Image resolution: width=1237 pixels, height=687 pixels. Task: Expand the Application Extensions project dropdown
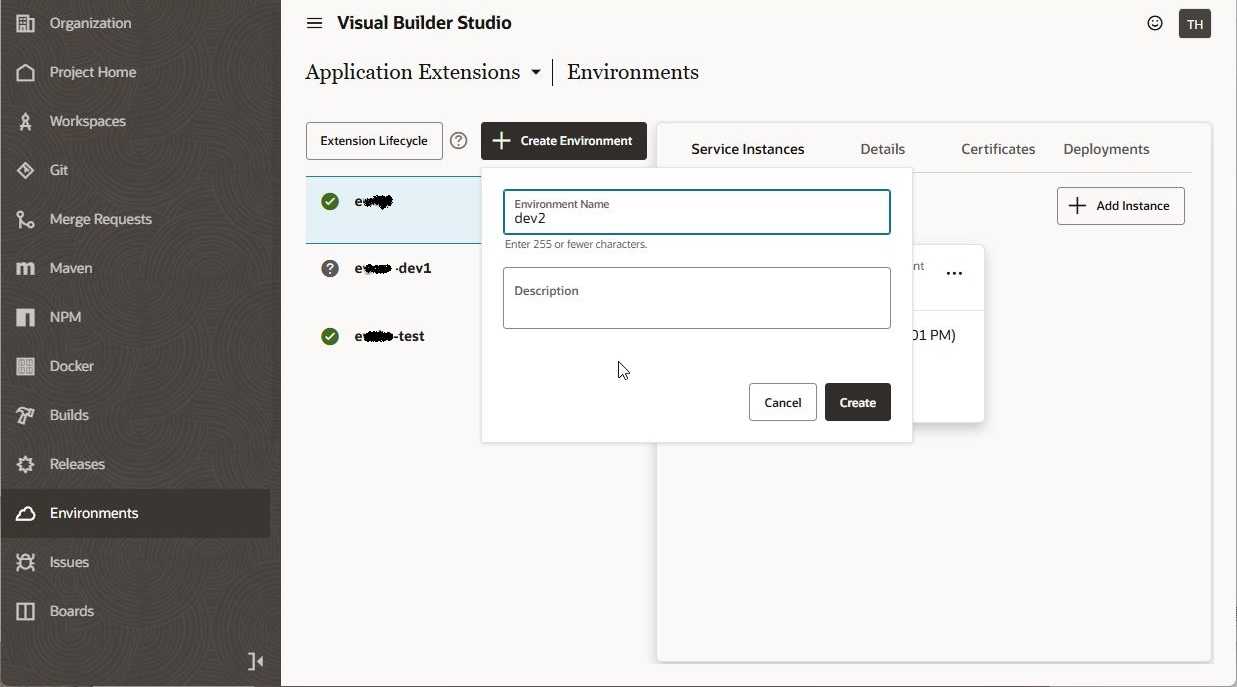[535, 72]
